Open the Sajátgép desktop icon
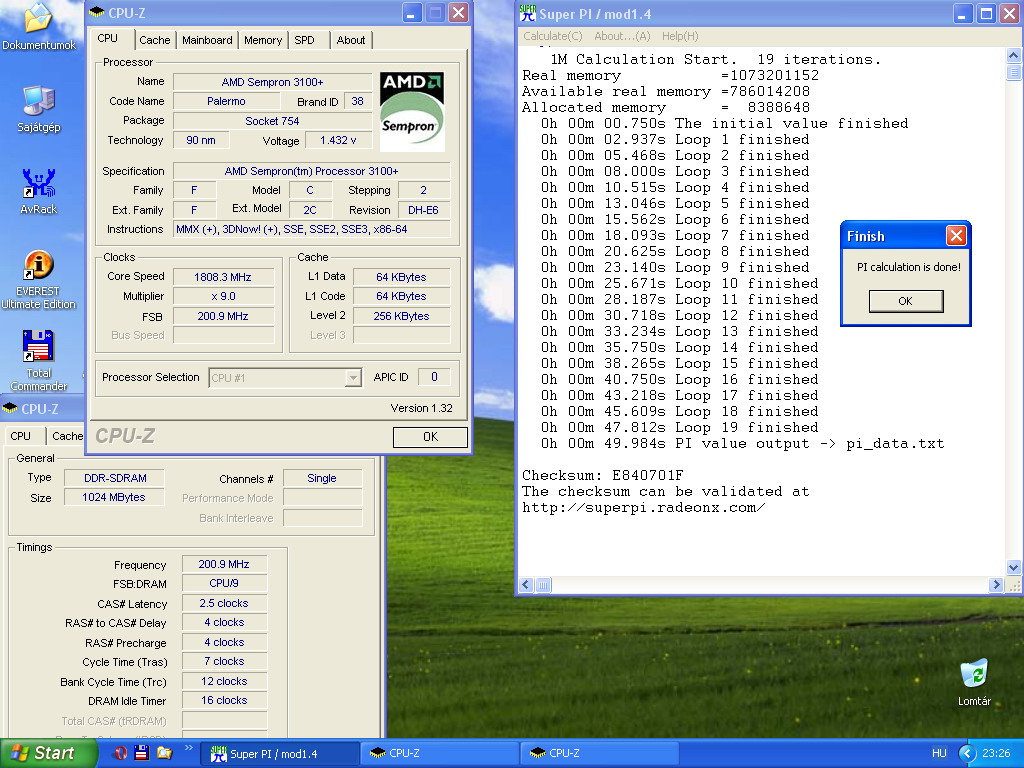The image size is (1024, 768). coord(39,101)
